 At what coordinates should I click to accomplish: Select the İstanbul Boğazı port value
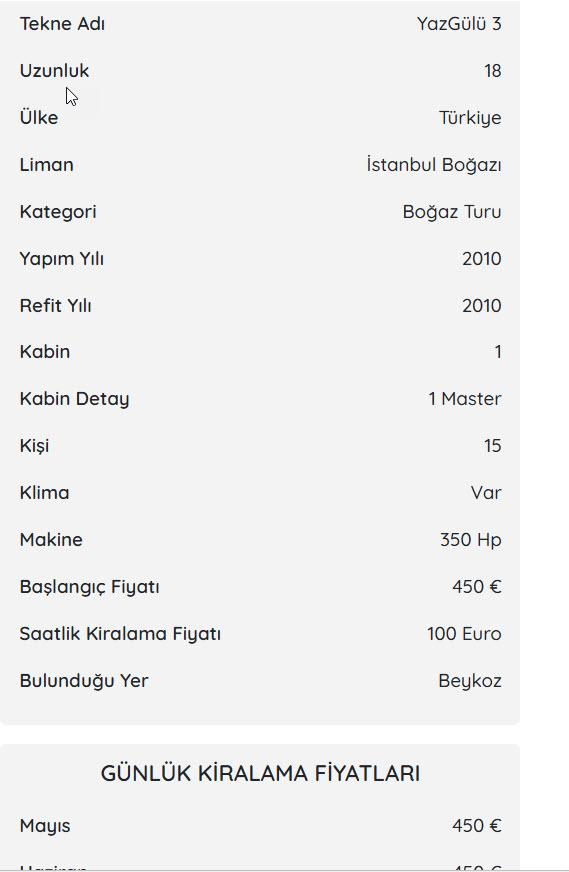coord(434,165)
